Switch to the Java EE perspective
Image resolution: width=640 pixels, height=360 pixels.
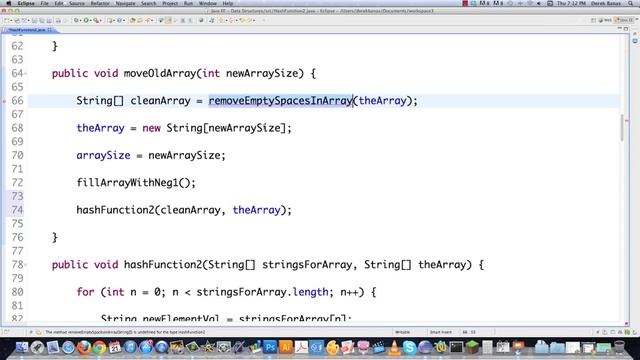point(624,20)
